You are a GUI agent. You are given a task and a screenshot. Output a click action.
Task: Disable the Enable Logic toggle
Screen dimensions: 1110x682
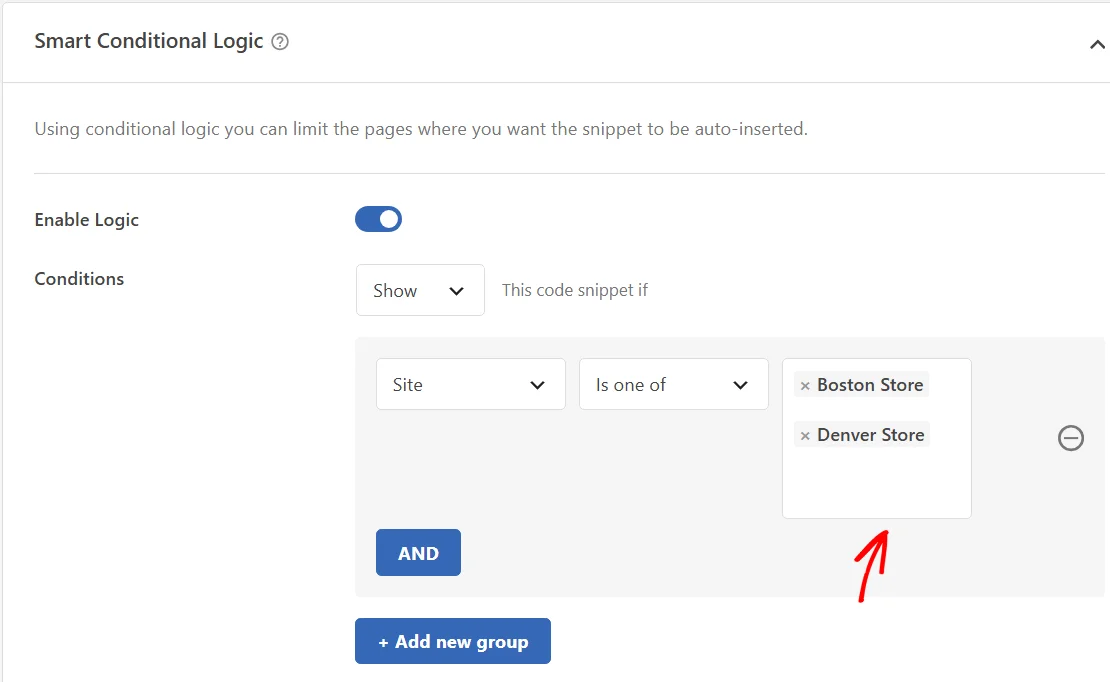point(378,220)
